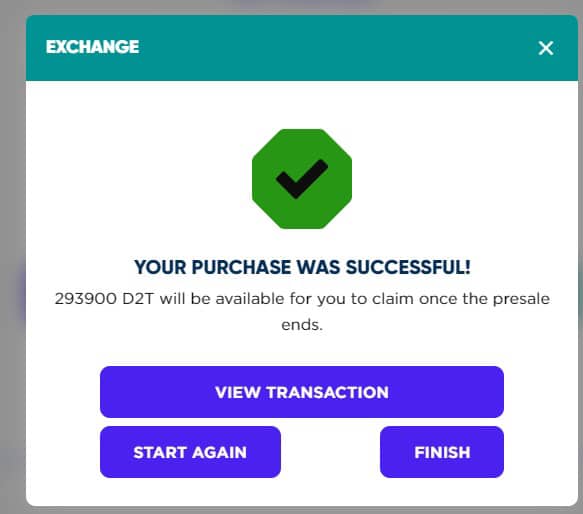This screenshot has width=583, height=514.
Task: Select the Start Again button
Action: pyautogui.click(x=190, y=452)
